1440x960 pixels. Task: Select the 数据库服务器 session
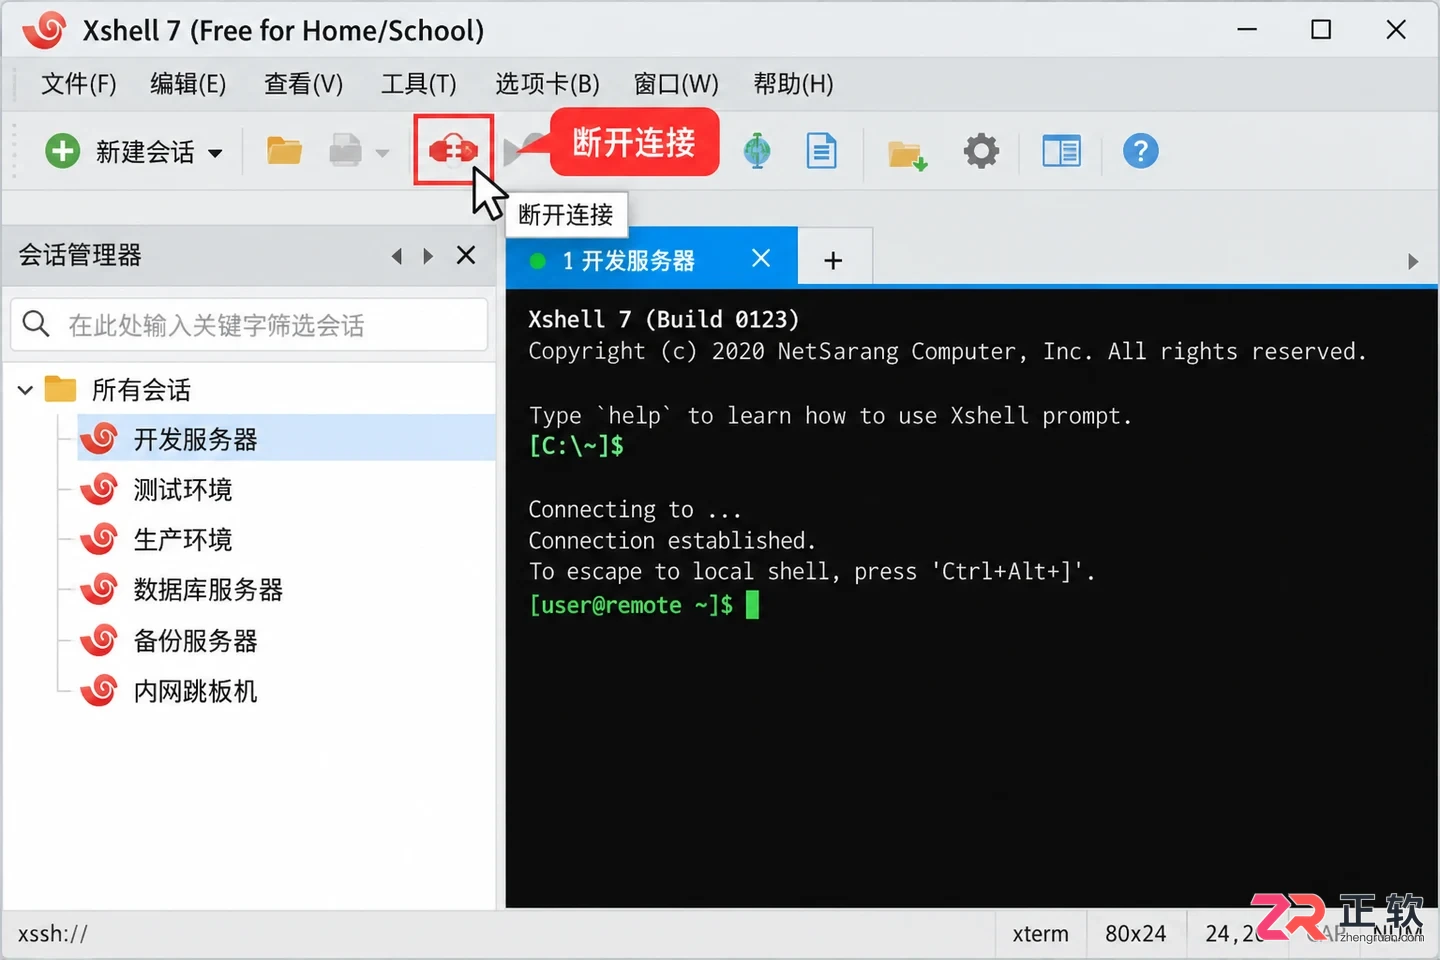tap(208, 590)
